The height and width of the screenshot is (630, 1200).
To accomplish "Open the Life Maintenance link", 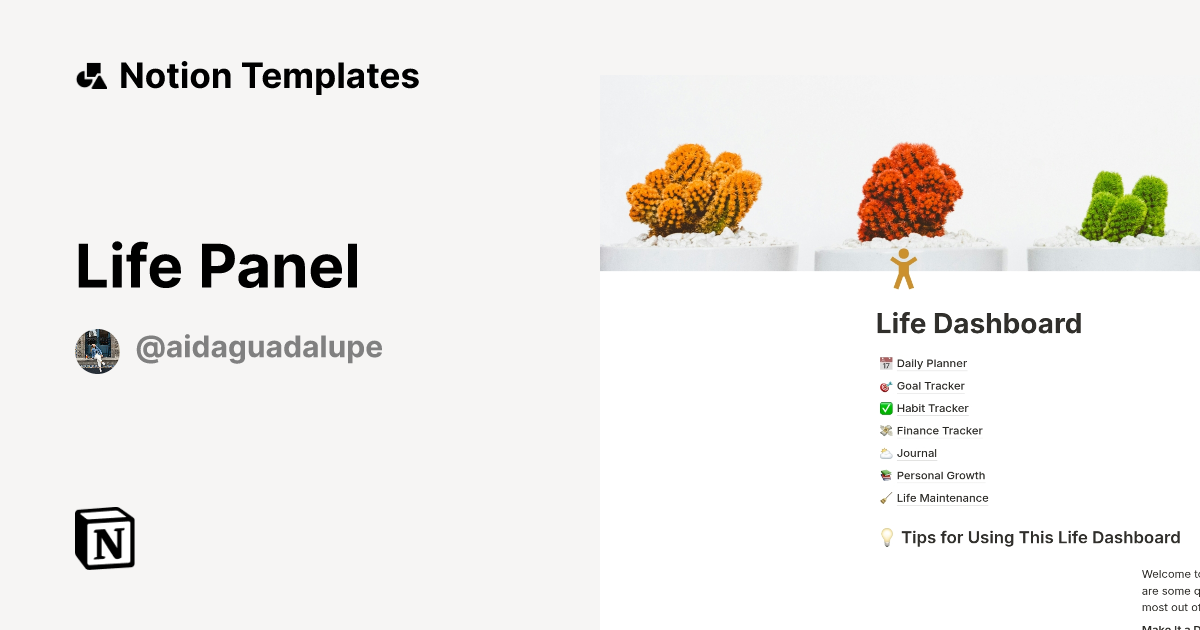I will pos(942,497).
